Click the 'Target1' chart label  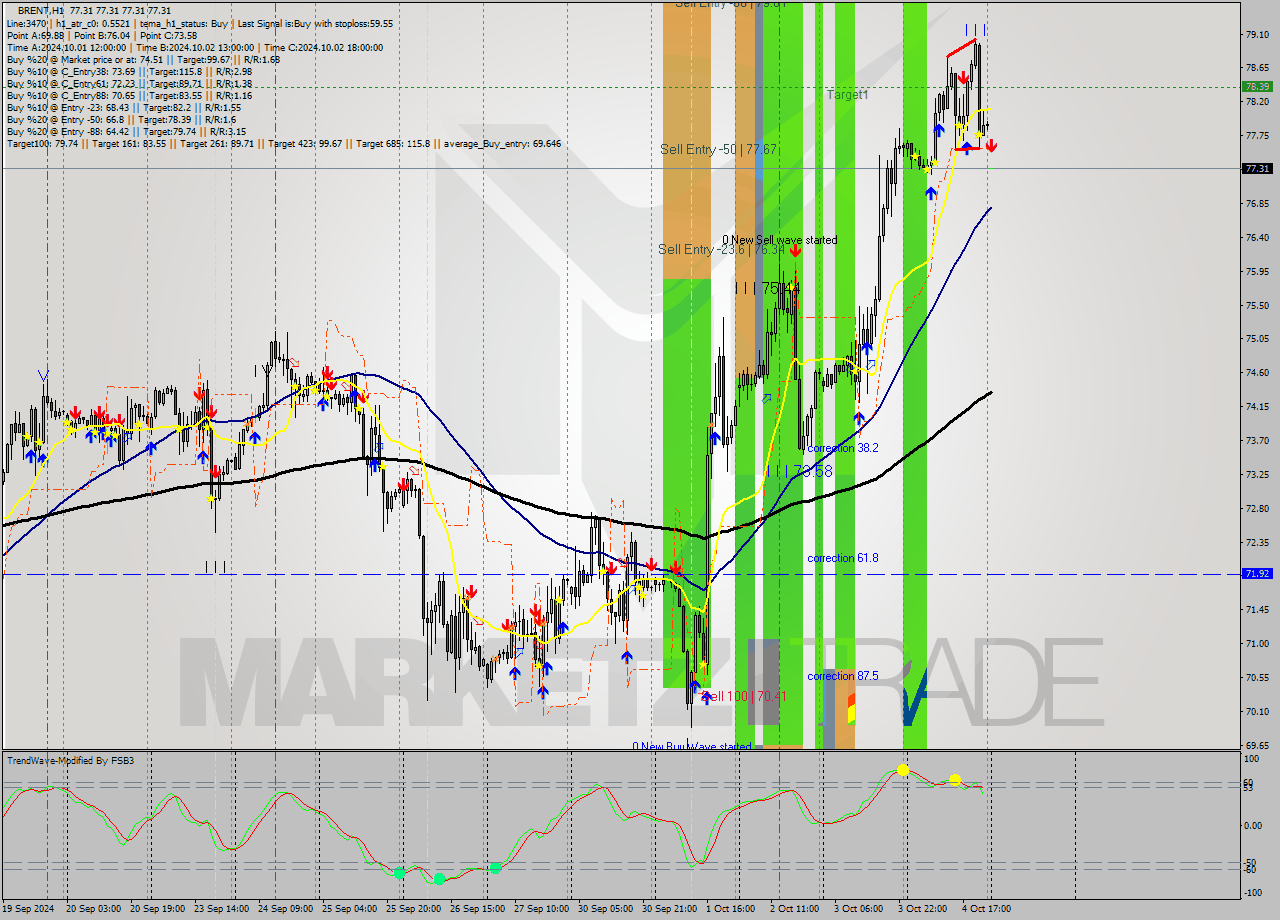coord(848,94)
